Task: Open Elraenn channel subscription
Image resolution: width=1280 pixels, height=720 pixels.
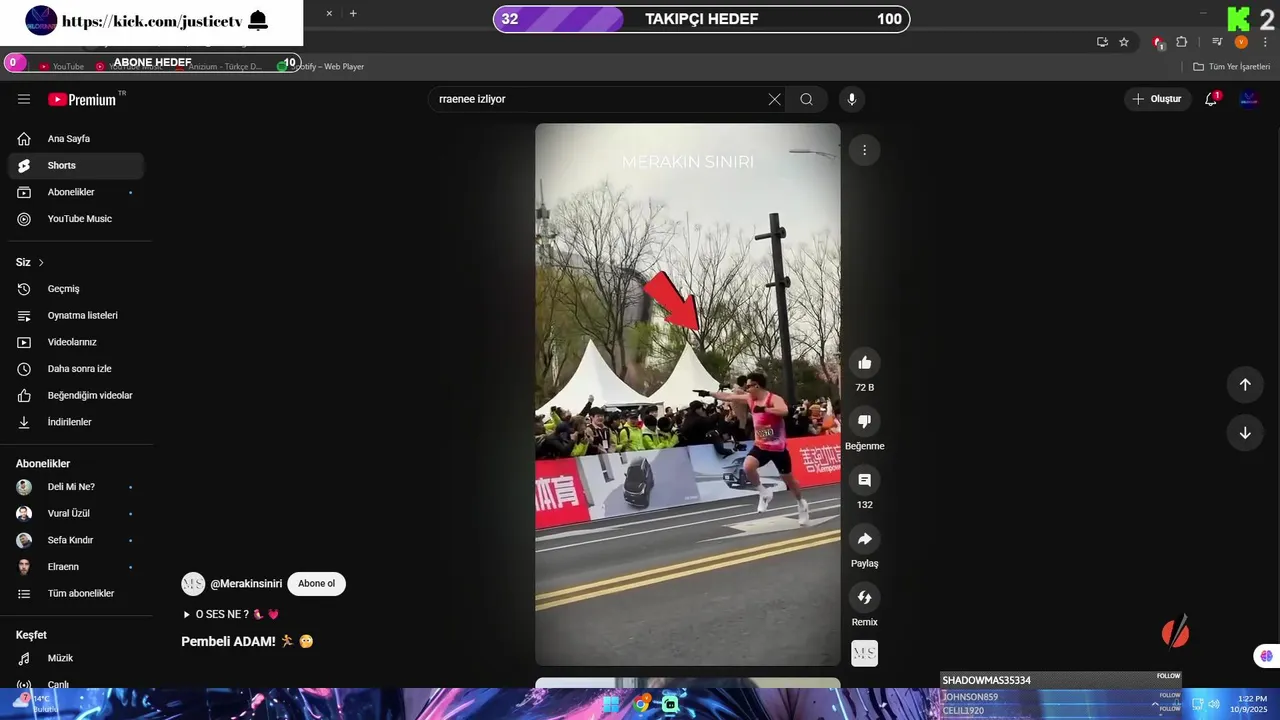Action: (x=76, y=566)
